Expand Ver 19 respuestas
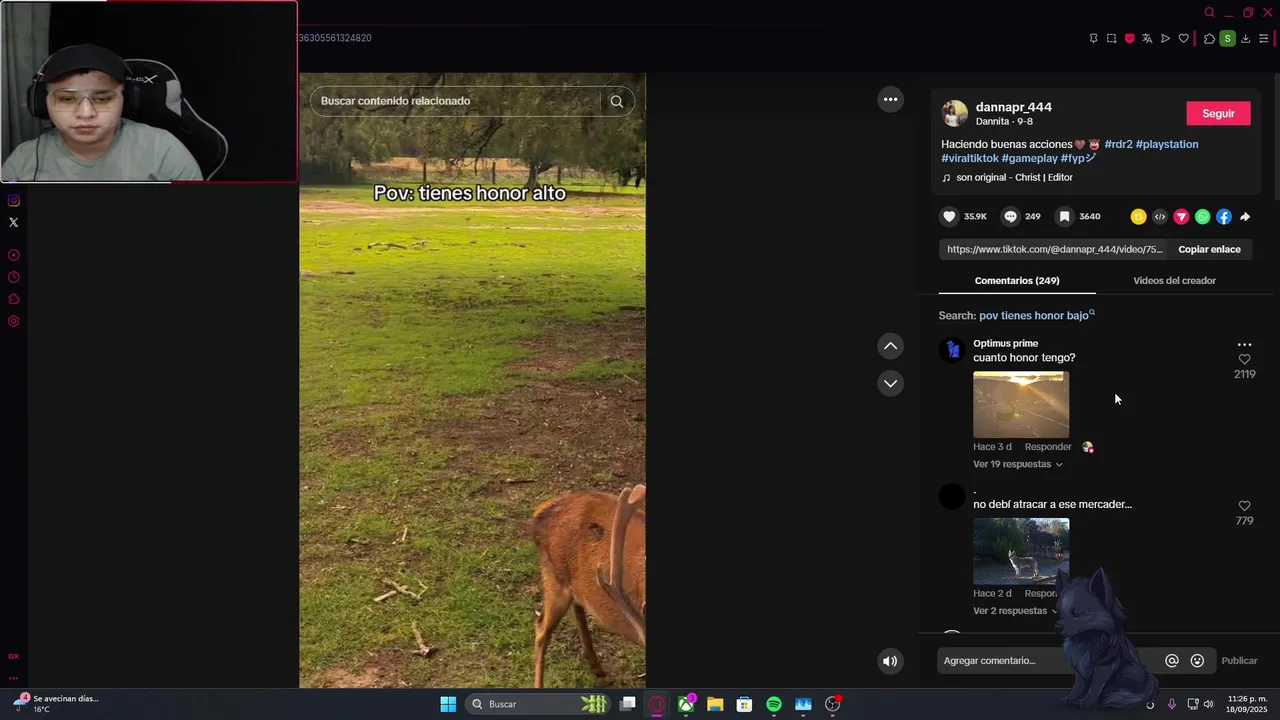 click(1017, 464)
